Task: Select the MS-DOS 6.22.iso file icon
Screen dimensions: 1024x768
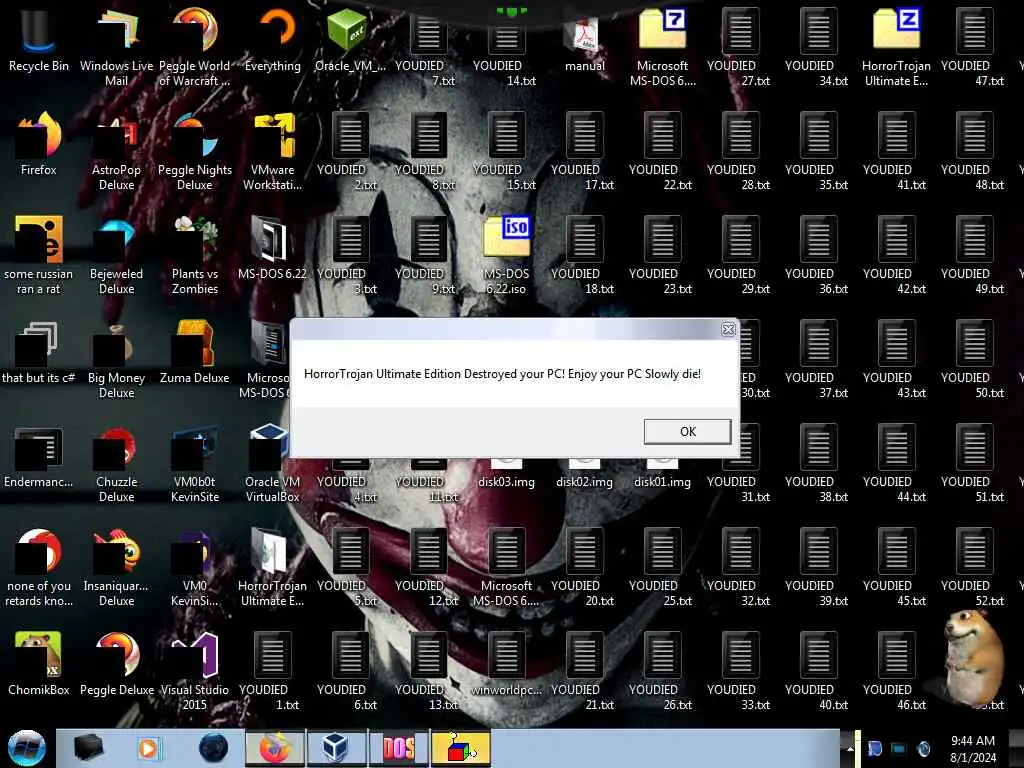Action: coord(507,256)
